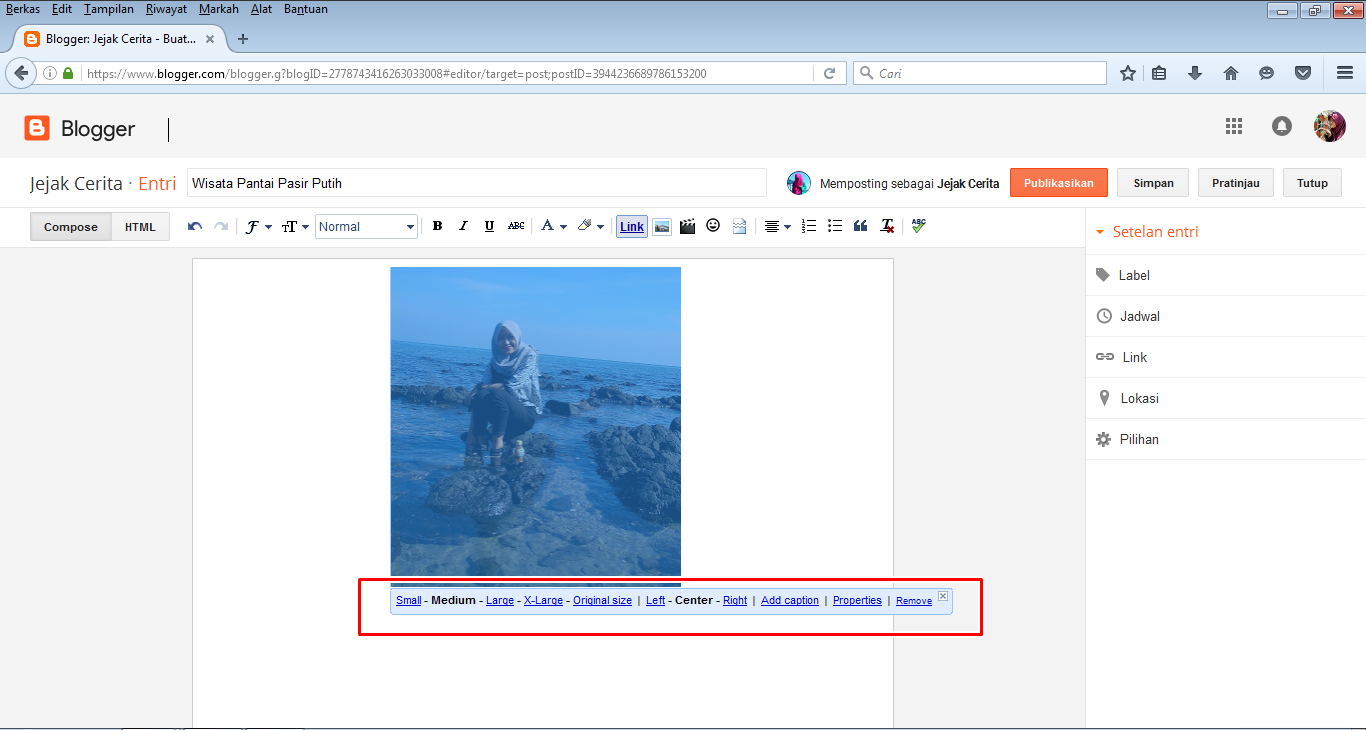1366x730 pixels.
Task: Open the alignment dropdown
Action: coord(778,227)
